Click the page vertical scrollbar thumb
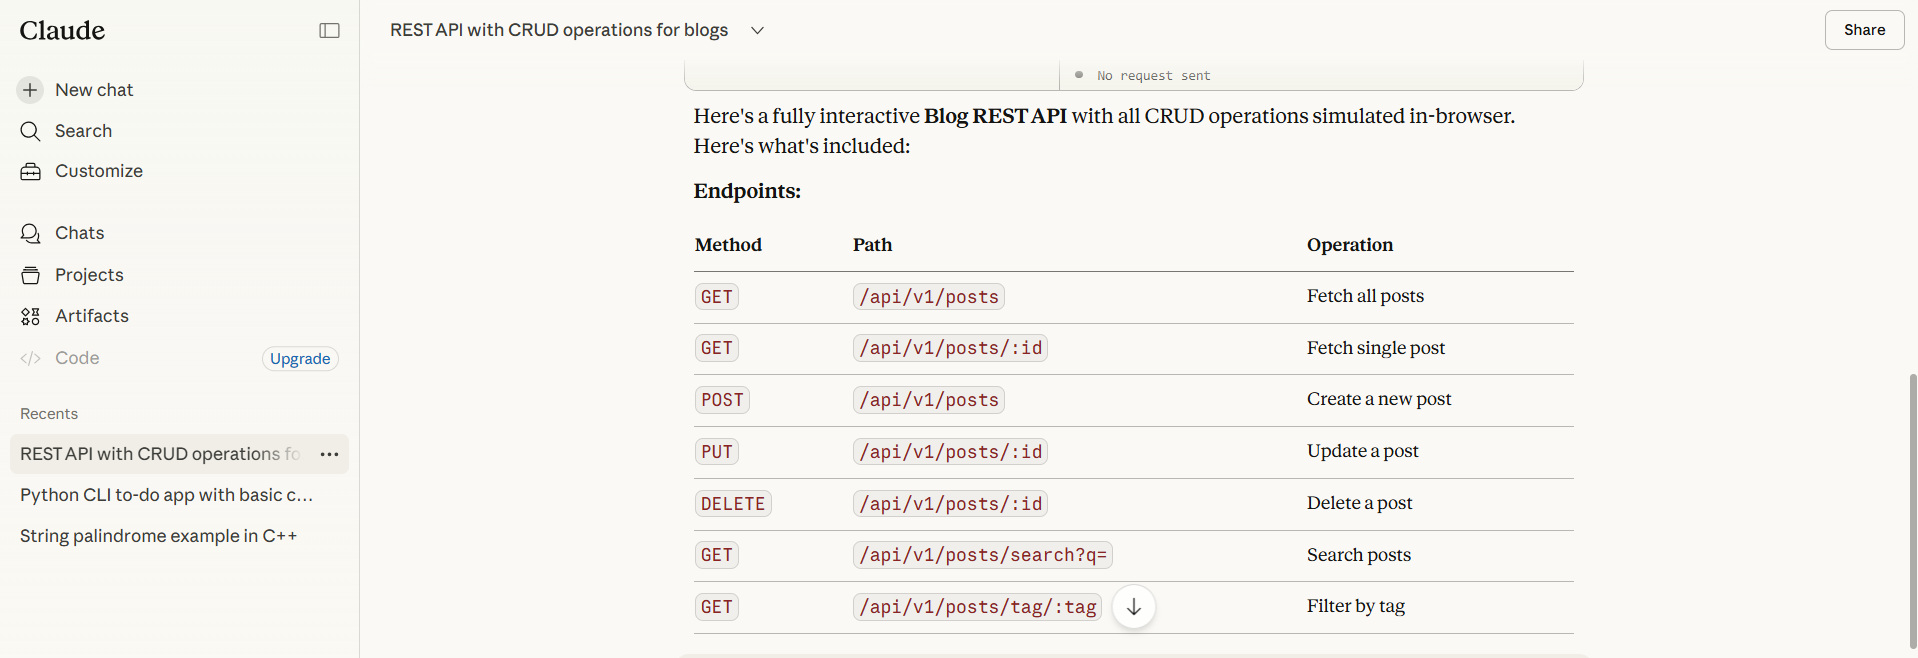The image size is (1918, 658). [1912, 510]
